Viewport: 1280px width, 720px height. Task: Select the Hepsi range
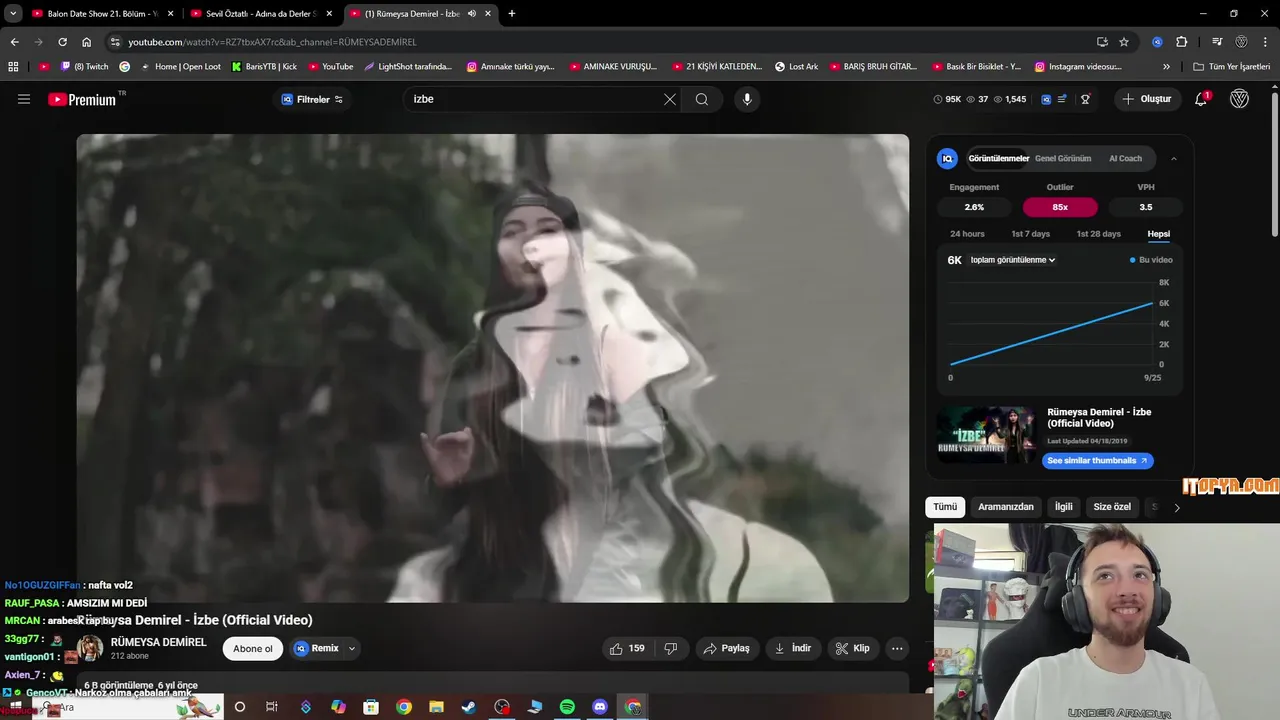[1158, 234]
